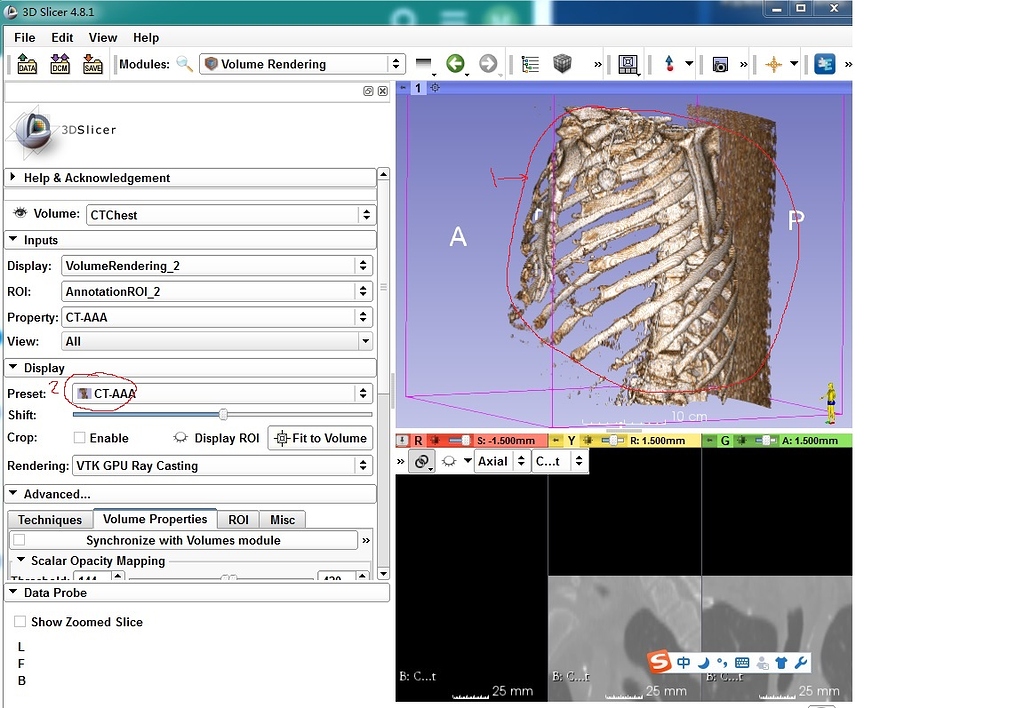Collapse the Display section
Screen dimensions: 1024x708
click(190, 368)
